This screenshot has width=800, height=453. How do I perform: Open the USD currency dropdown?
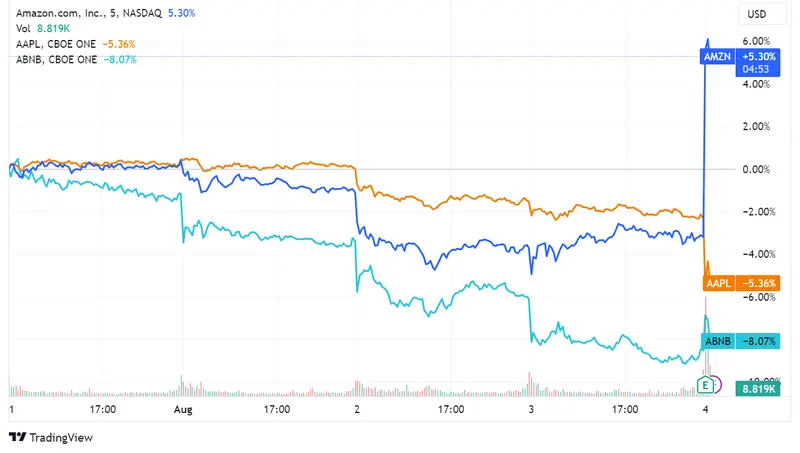pyautogui.click(x=756, y=14)
